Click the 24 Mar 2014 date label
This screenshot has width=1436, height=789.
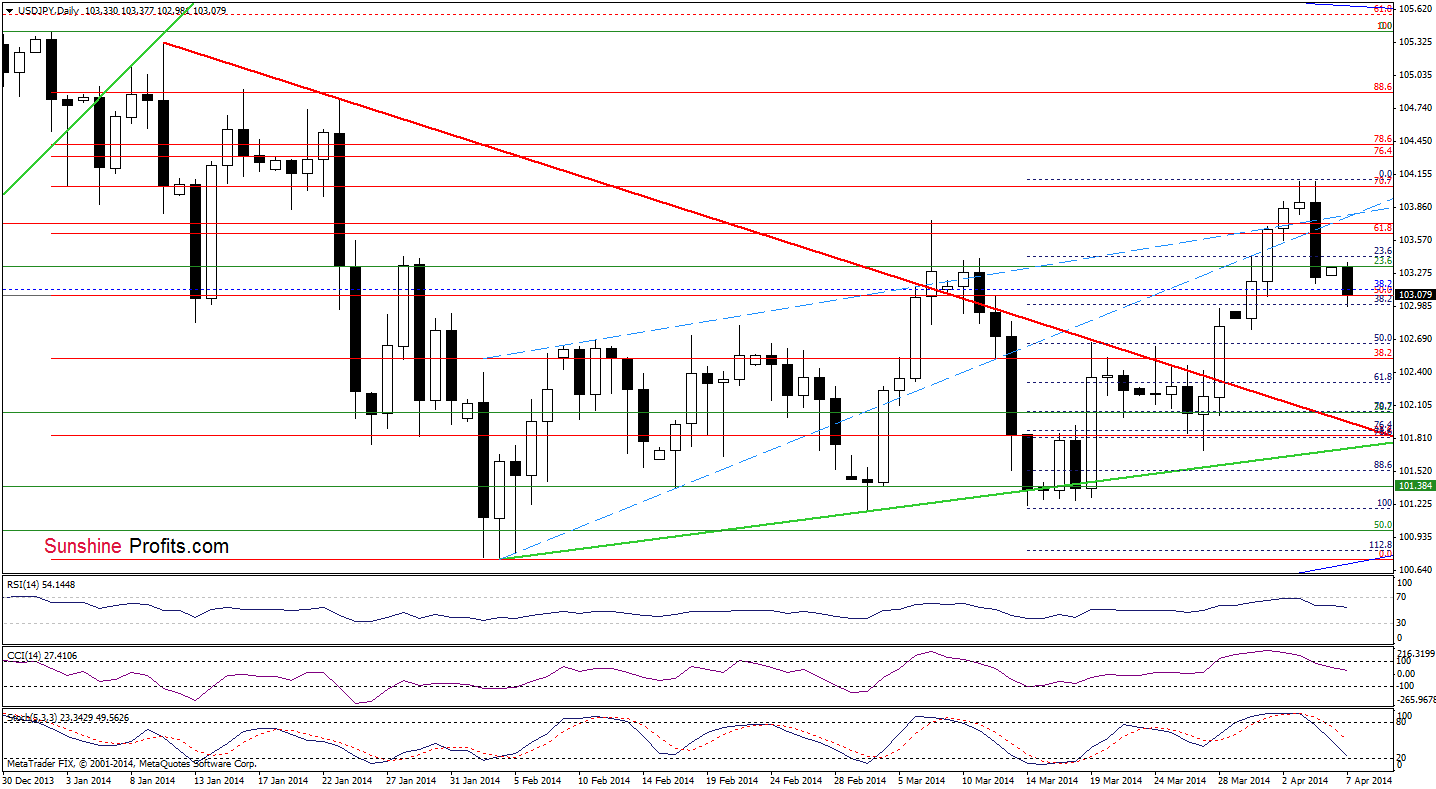[1182, 780]
